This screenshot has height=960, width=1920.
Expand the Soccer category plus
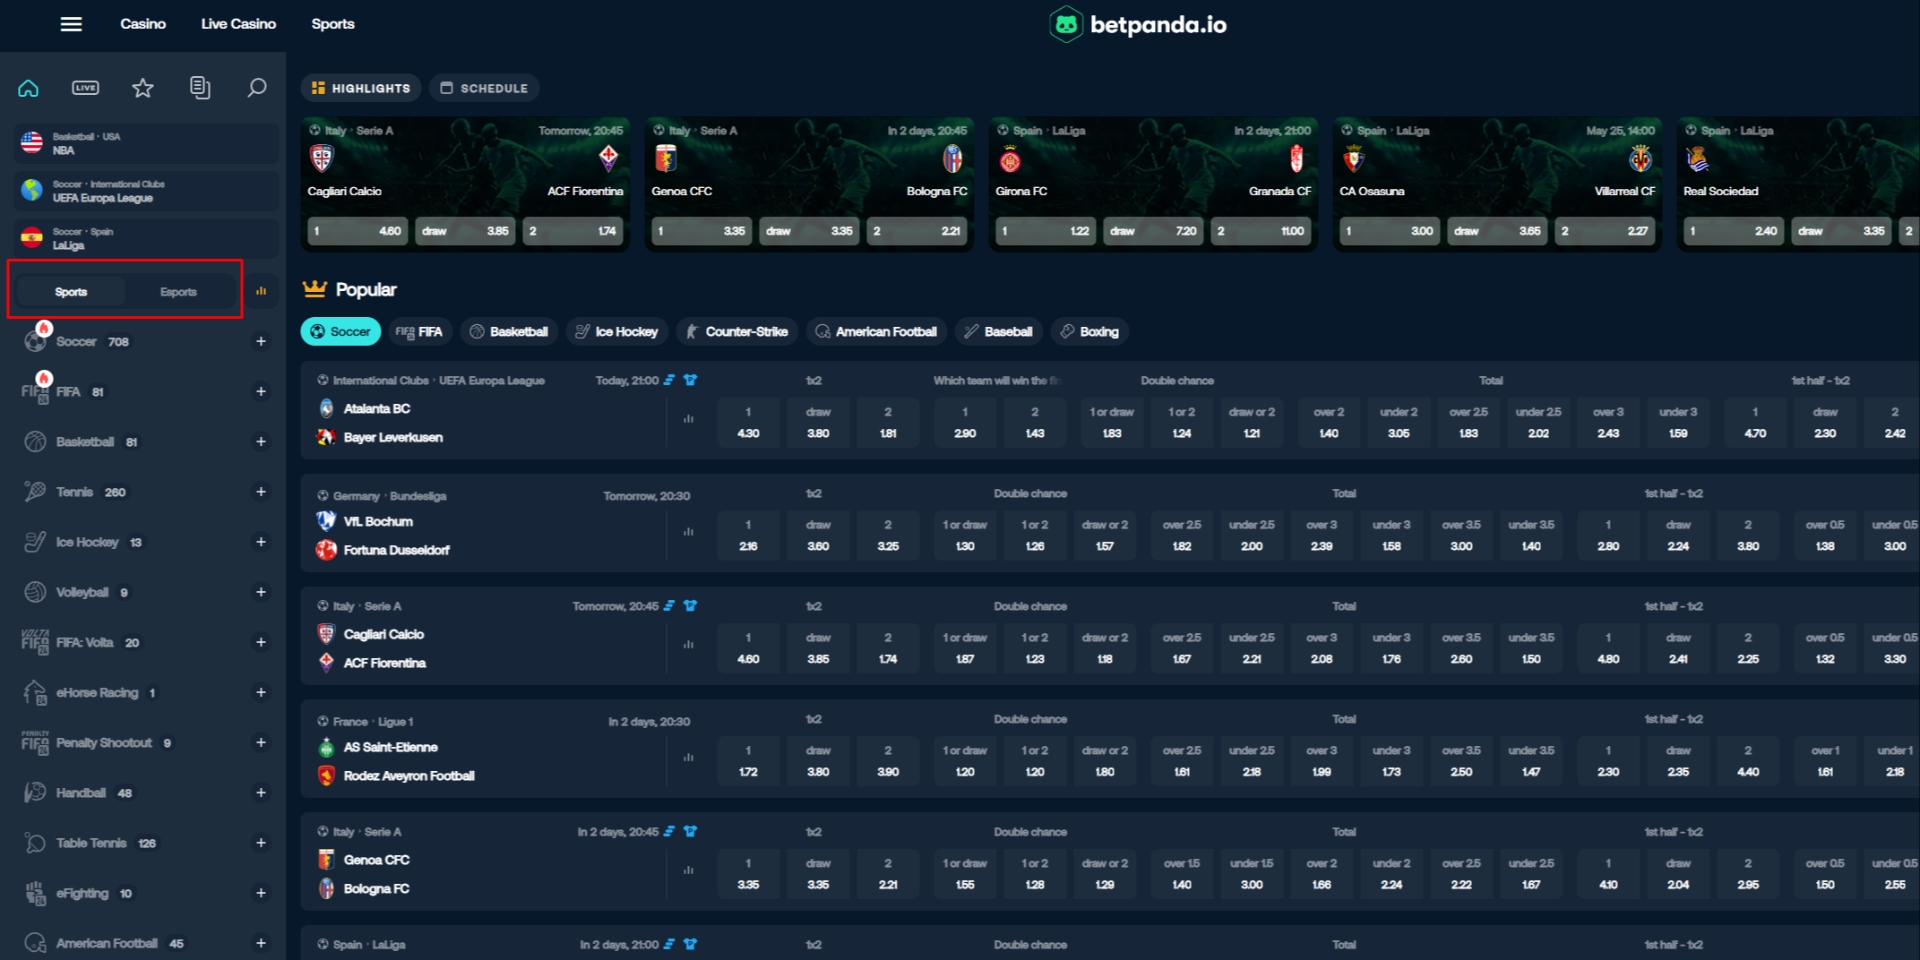(261, 341)
